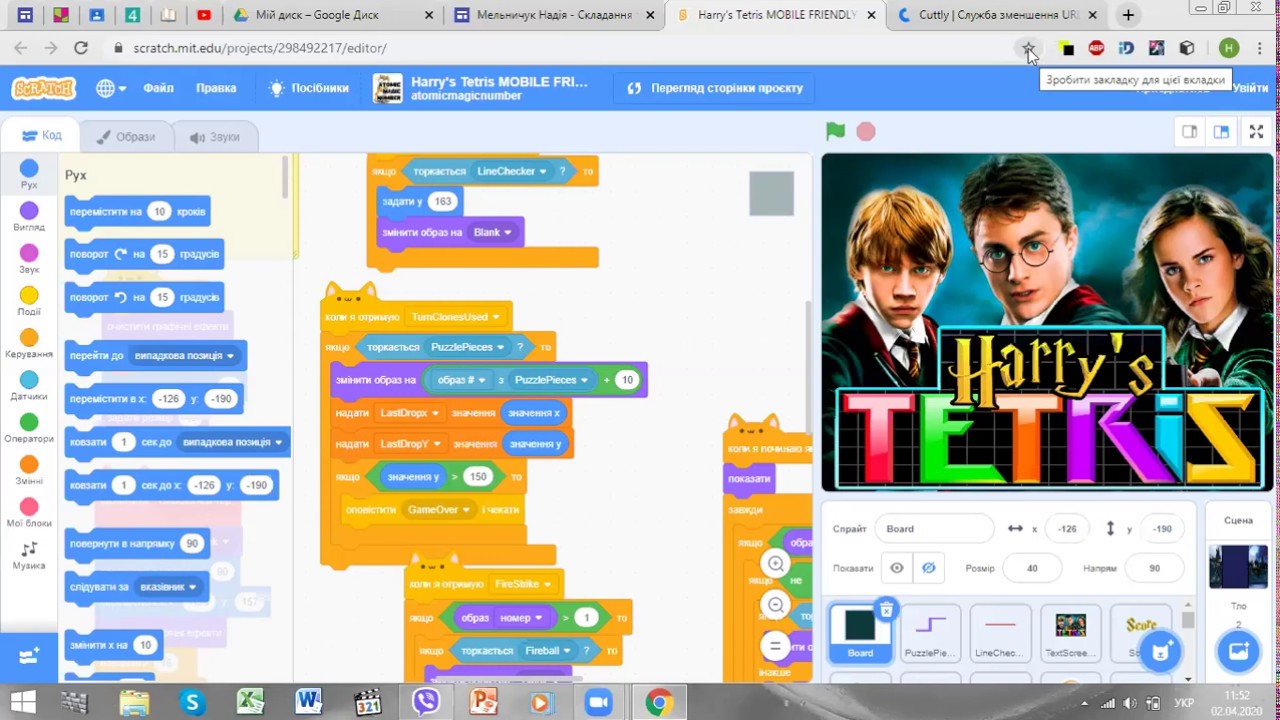
Task: Click the green flag to start
Action: click(x=835, y=131)
